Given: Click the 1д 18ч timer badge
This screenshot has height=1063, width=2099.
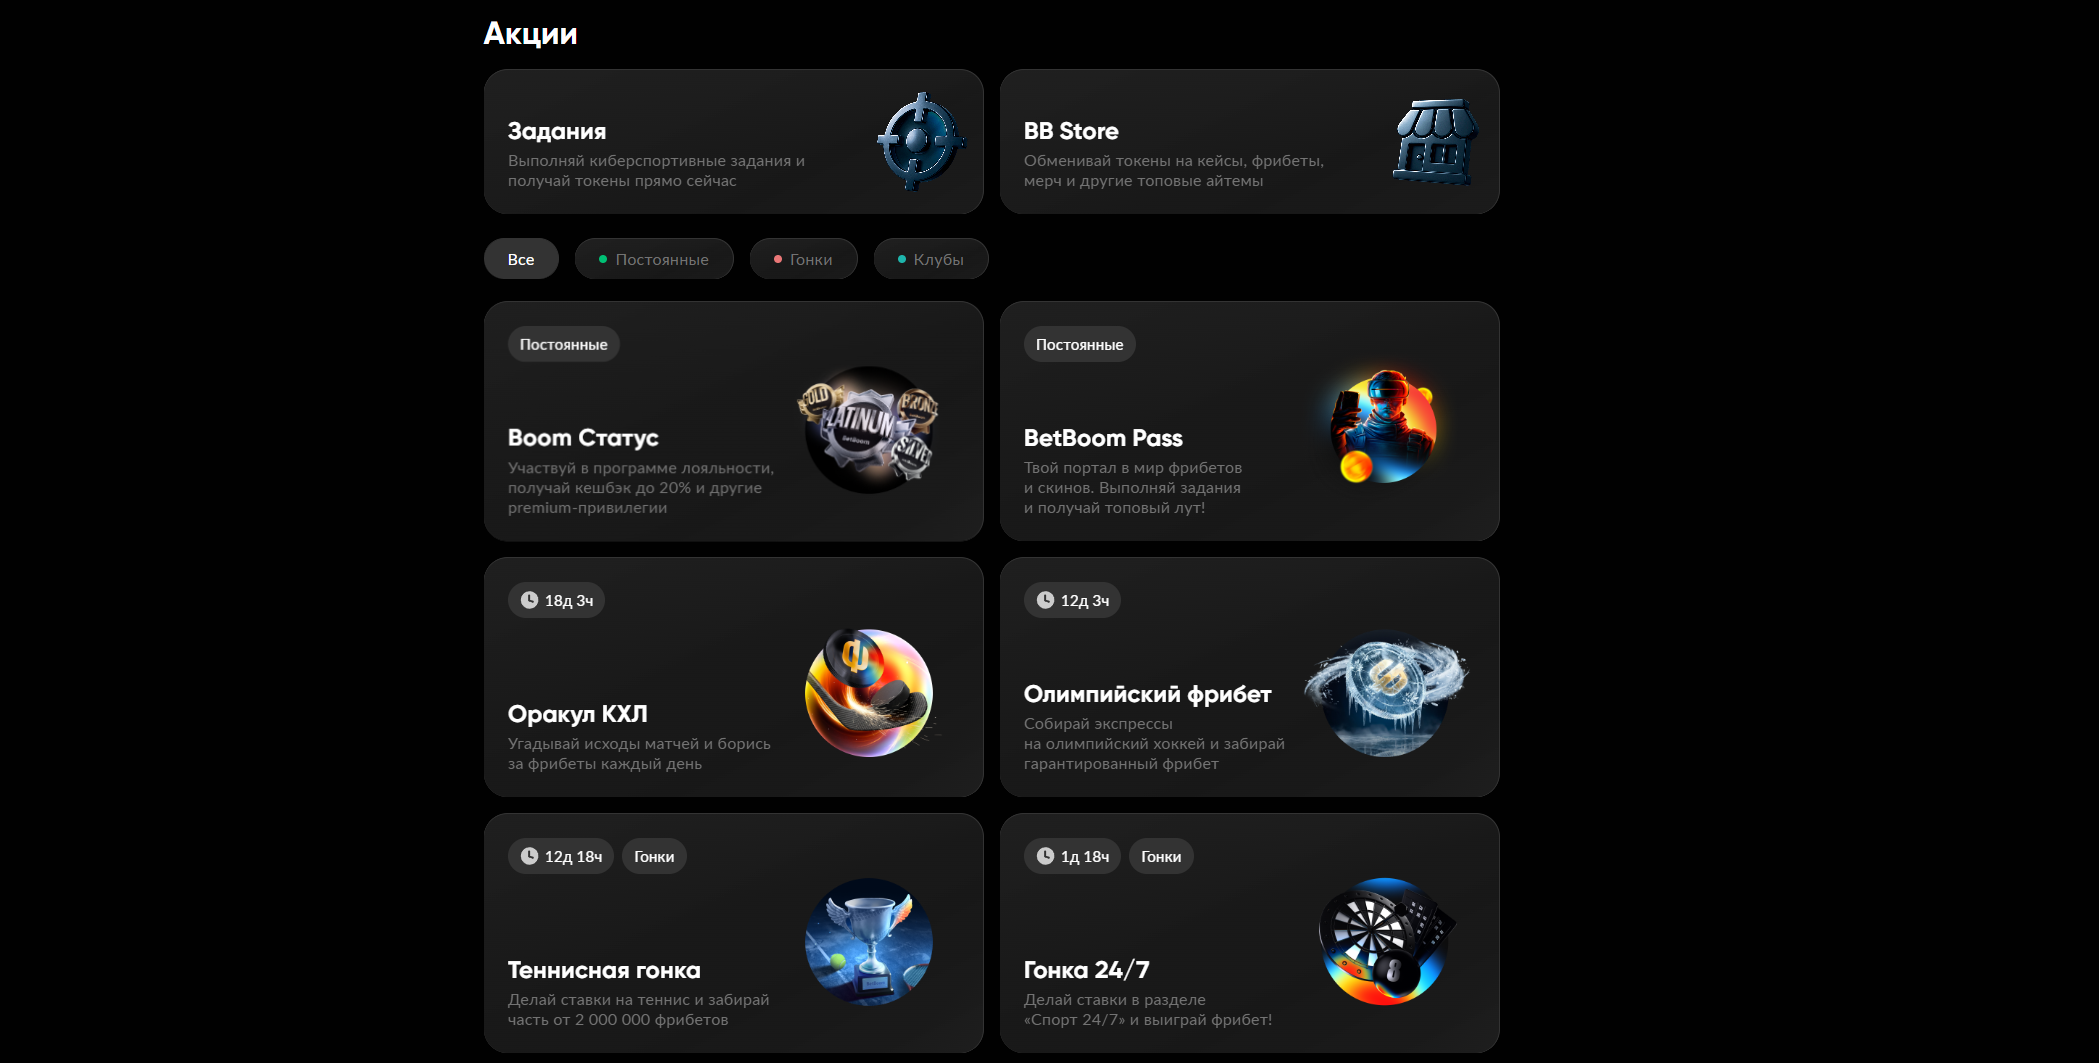Looking at the screenshot, I should click(1072, 856).
